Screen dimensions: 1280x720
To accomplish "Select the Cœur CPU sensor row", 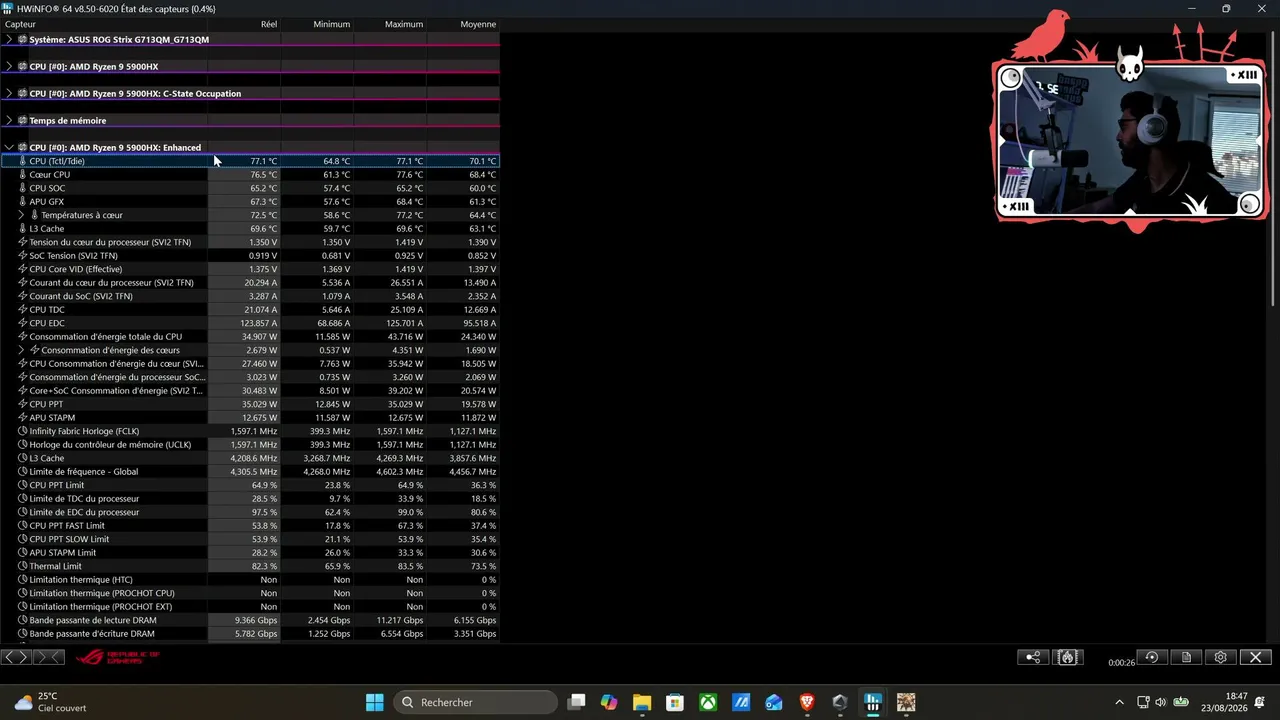I will 250,175.
